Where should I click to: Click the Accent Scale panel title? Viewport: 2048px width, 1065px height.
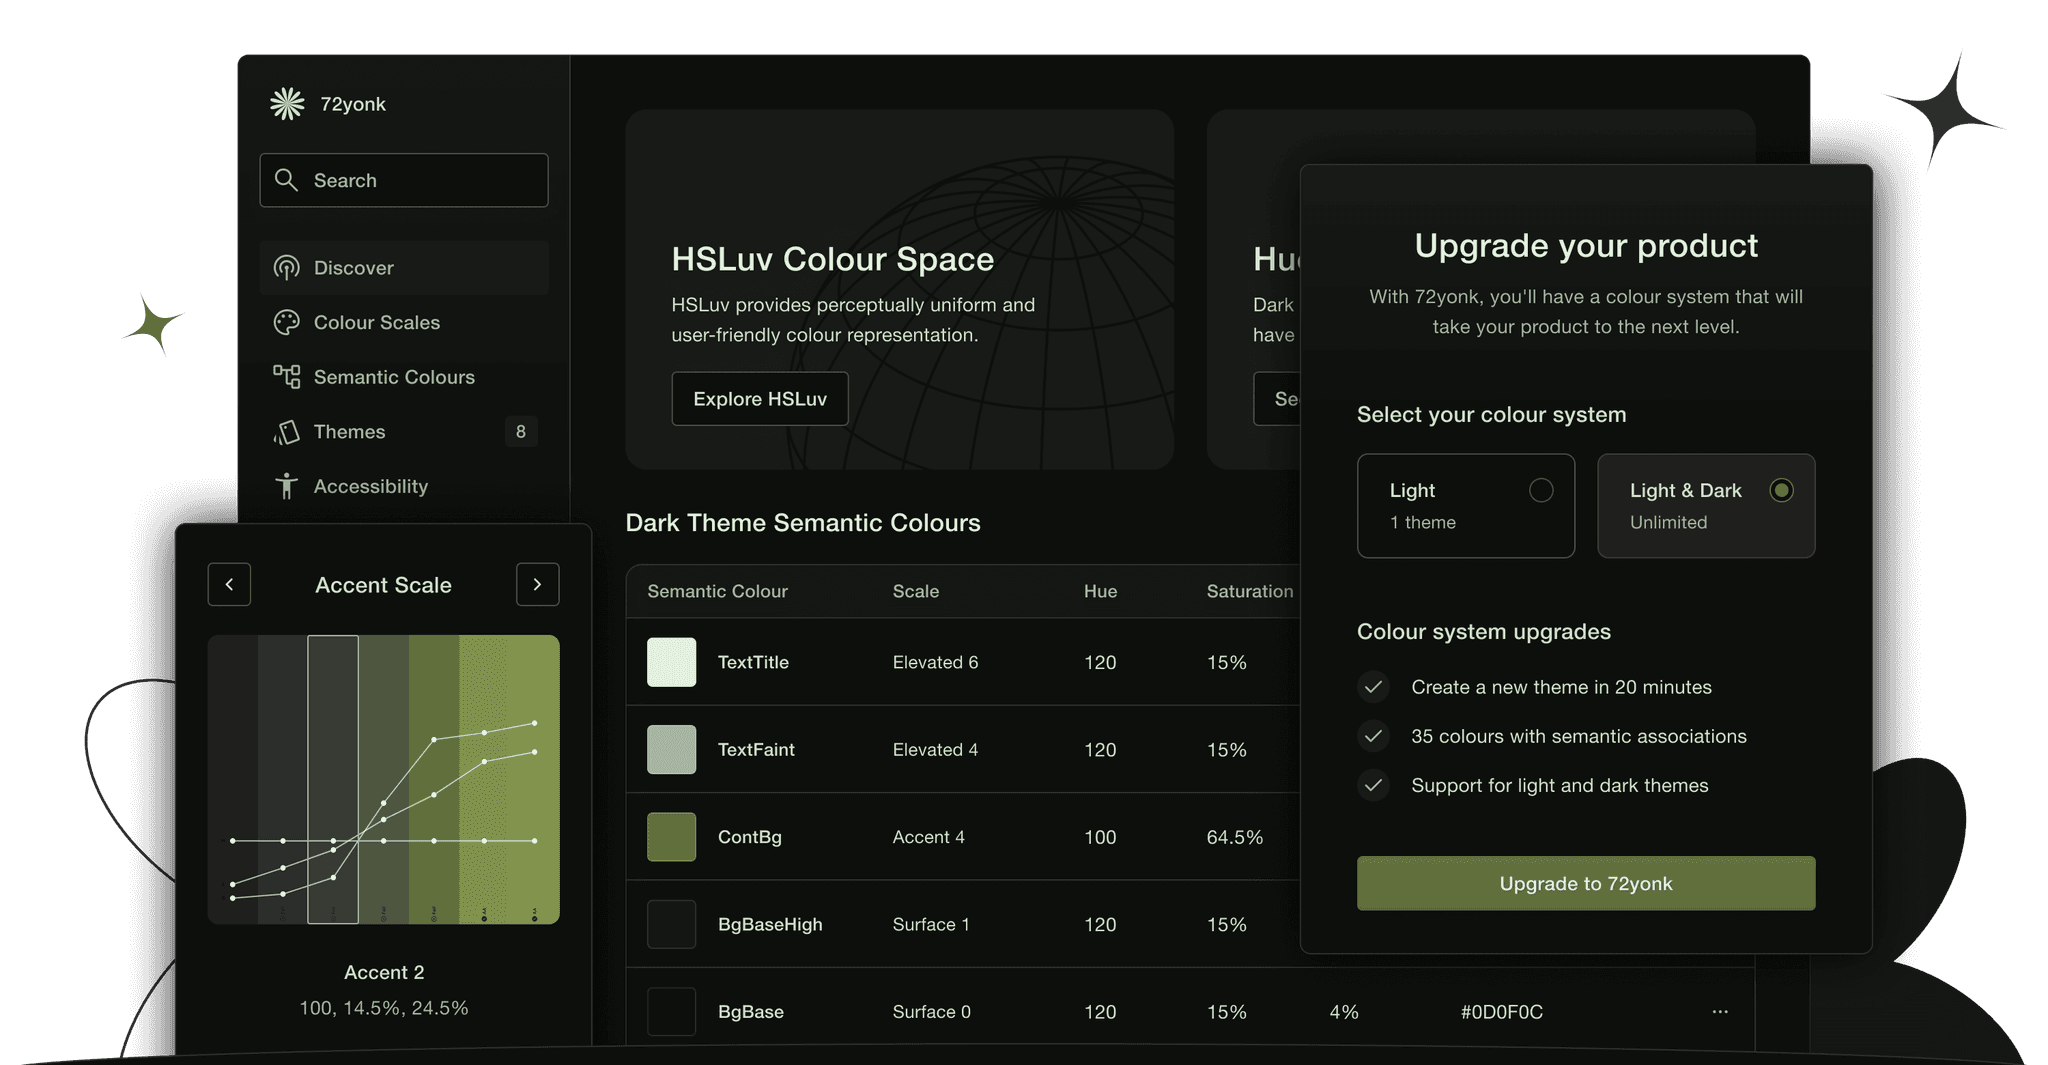point(383,585)
